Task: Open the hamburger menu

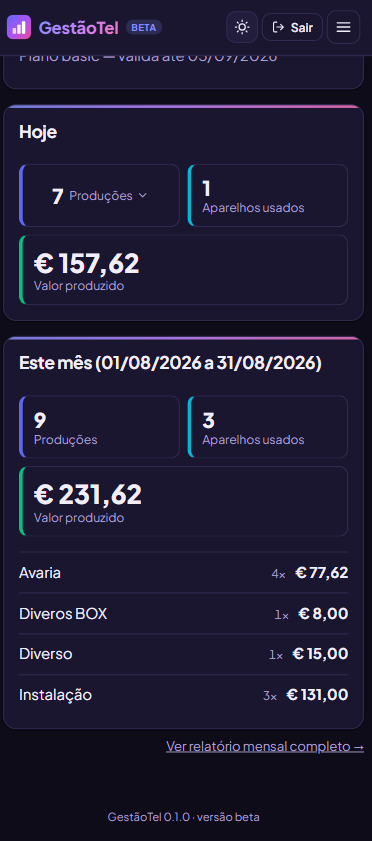Action: [x=344, y=27]
